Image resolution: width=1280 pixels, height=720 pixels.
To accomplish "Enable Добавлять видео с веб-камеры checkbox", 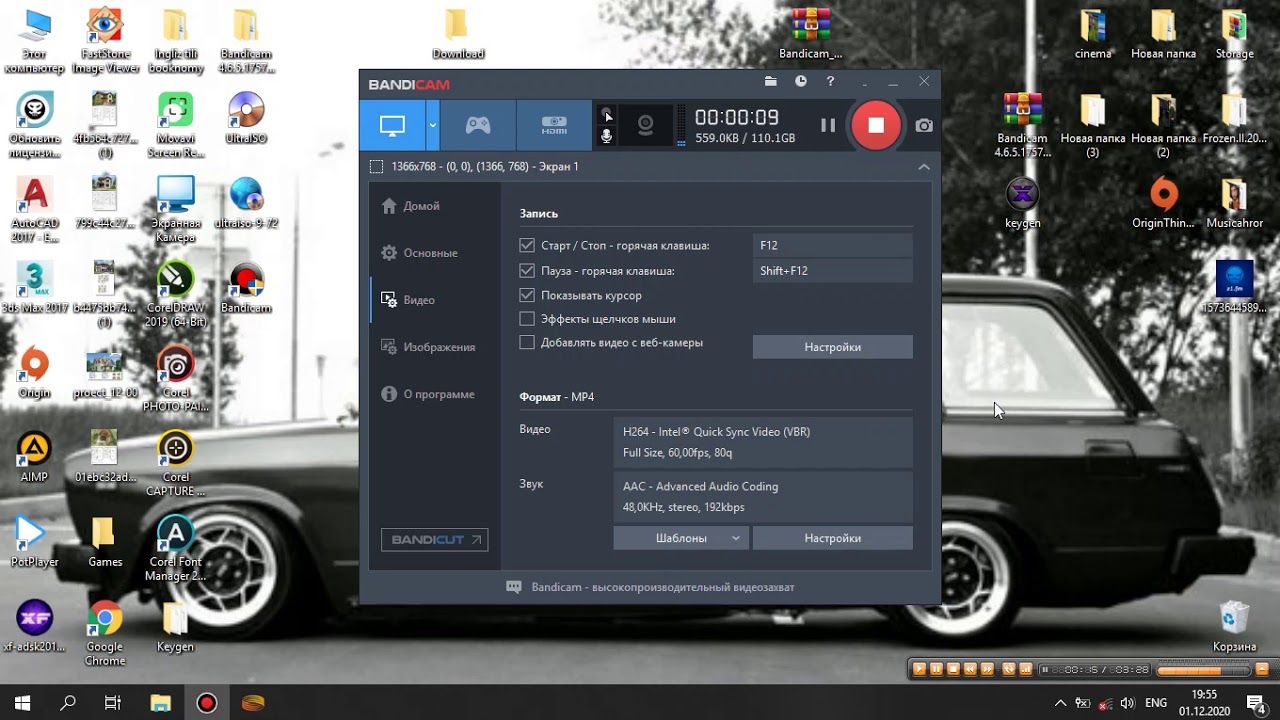I will coord(527,342).
